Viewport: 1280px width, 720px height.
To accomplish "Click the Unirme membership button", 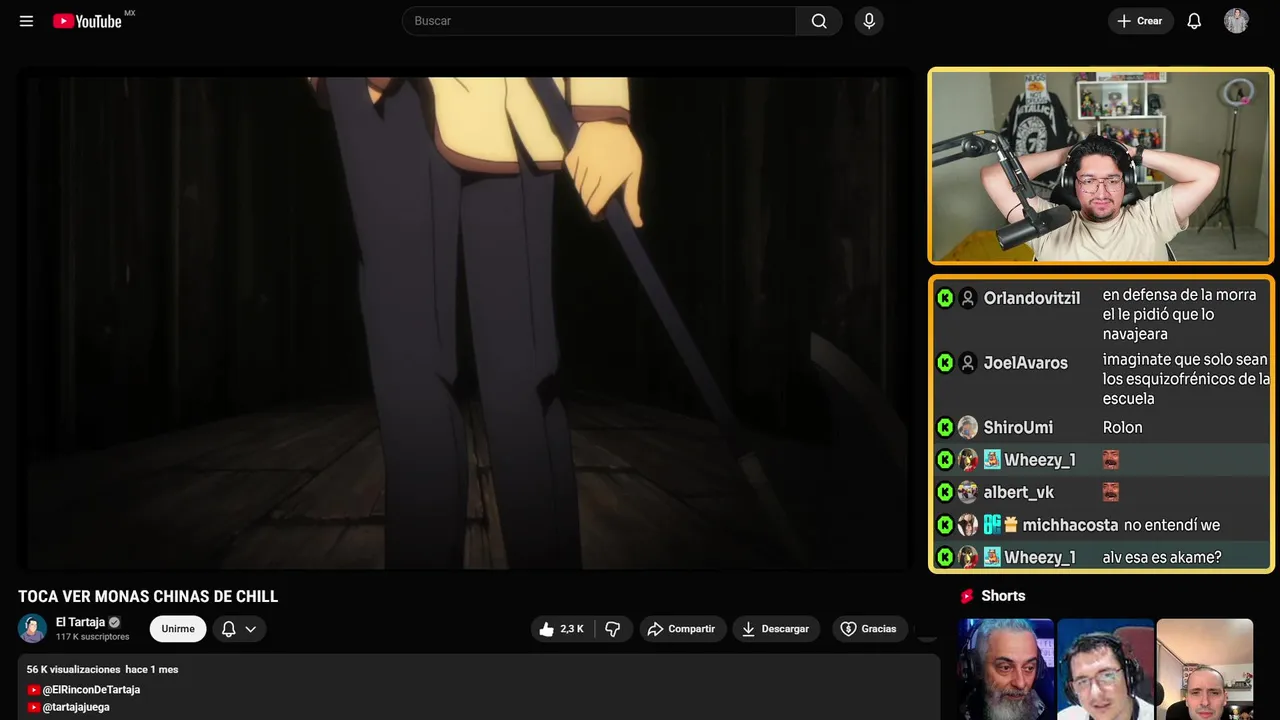I will coord(178,629).
